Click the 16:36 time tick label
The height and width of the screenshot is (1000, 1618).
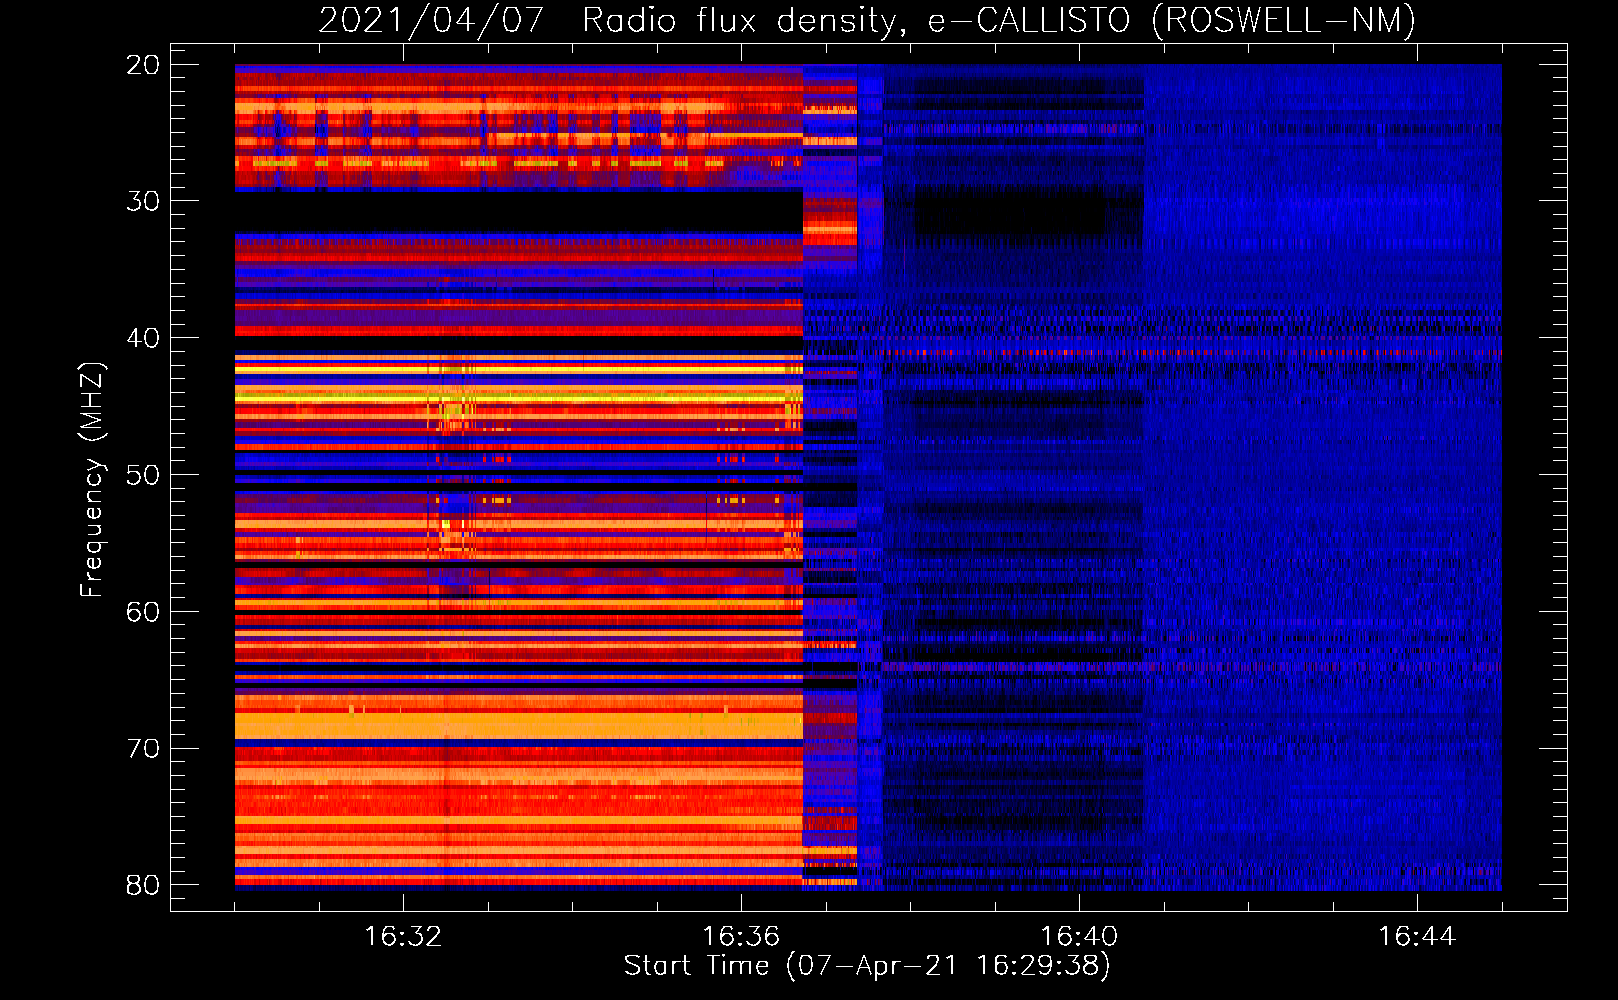[741, 937]
